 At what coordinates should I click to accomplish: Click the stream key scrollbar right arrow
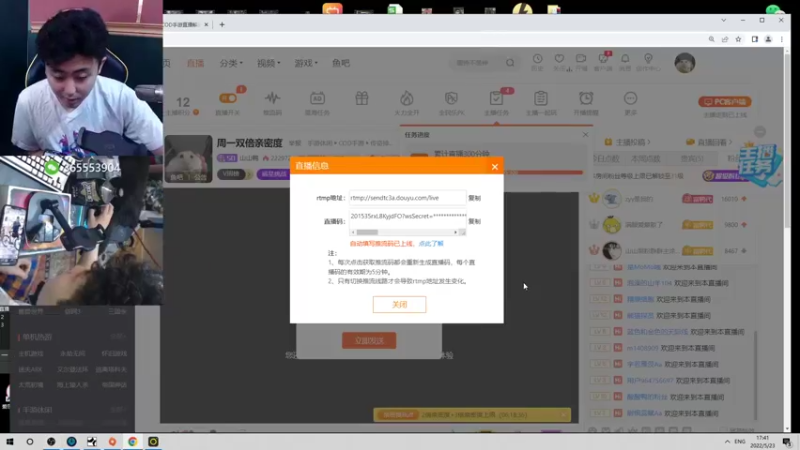pos(456,232)
